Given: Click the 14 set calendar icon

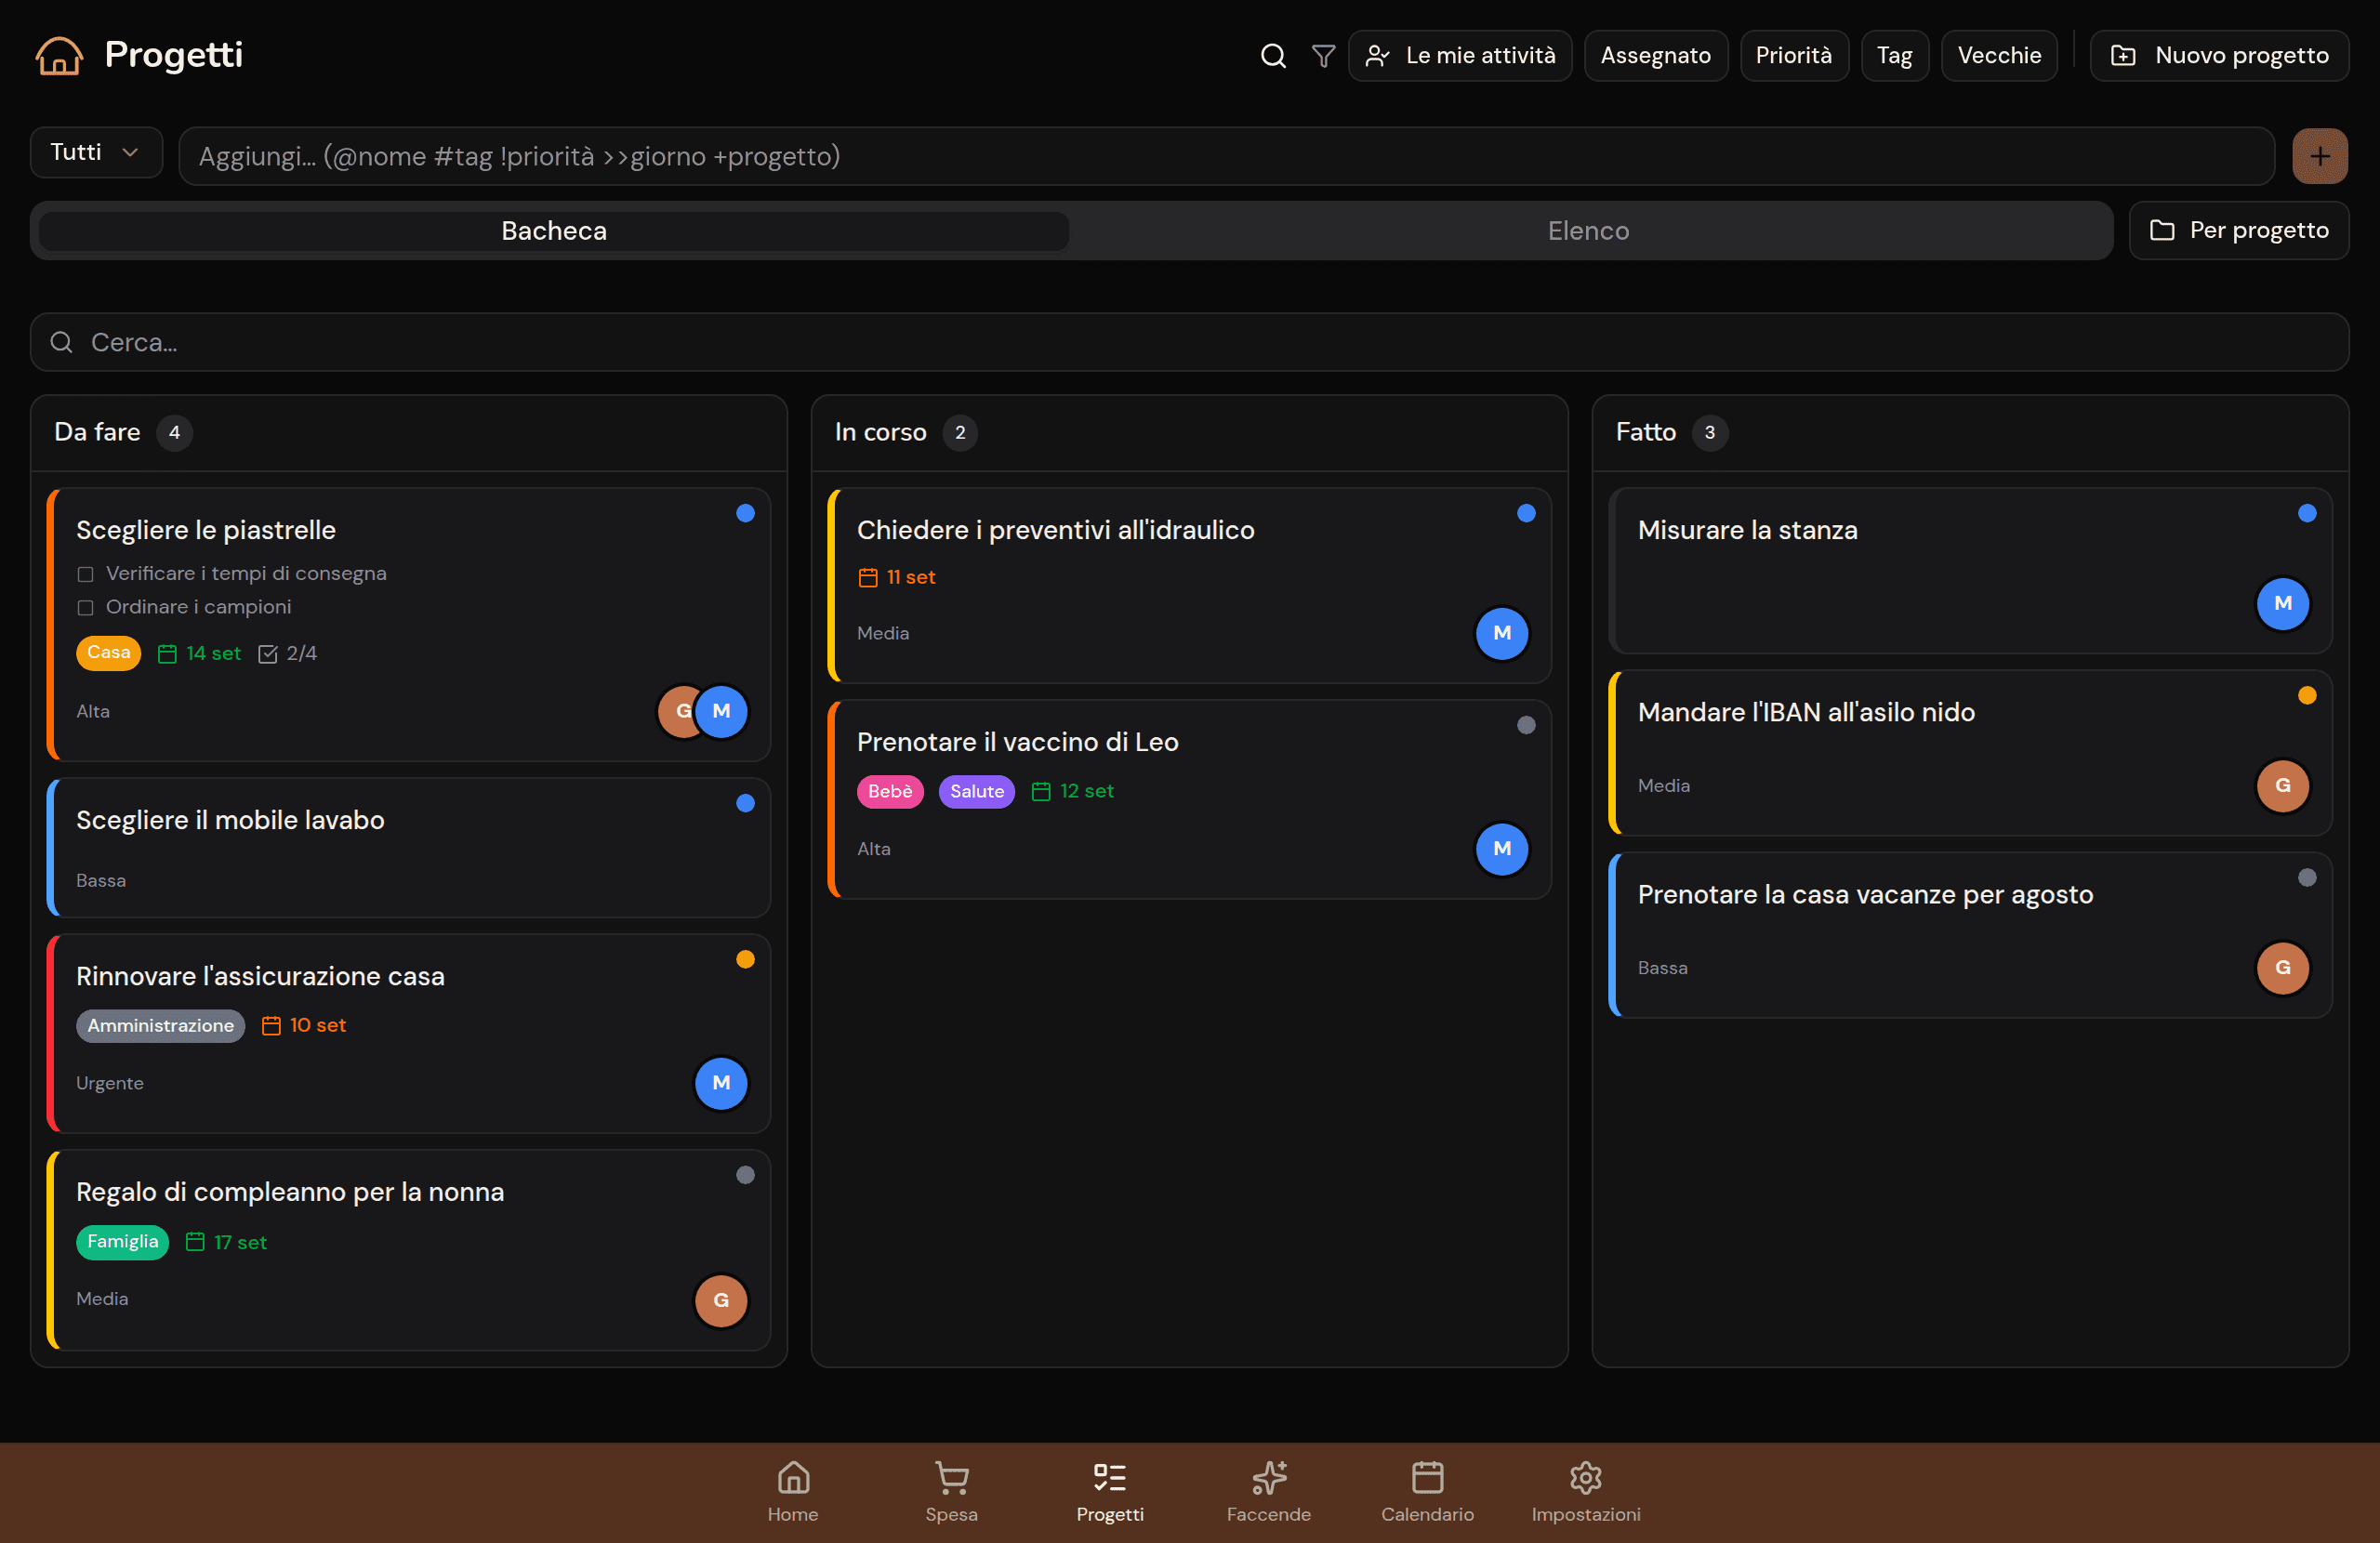Looking at the screenshot, I should (167, 654).
